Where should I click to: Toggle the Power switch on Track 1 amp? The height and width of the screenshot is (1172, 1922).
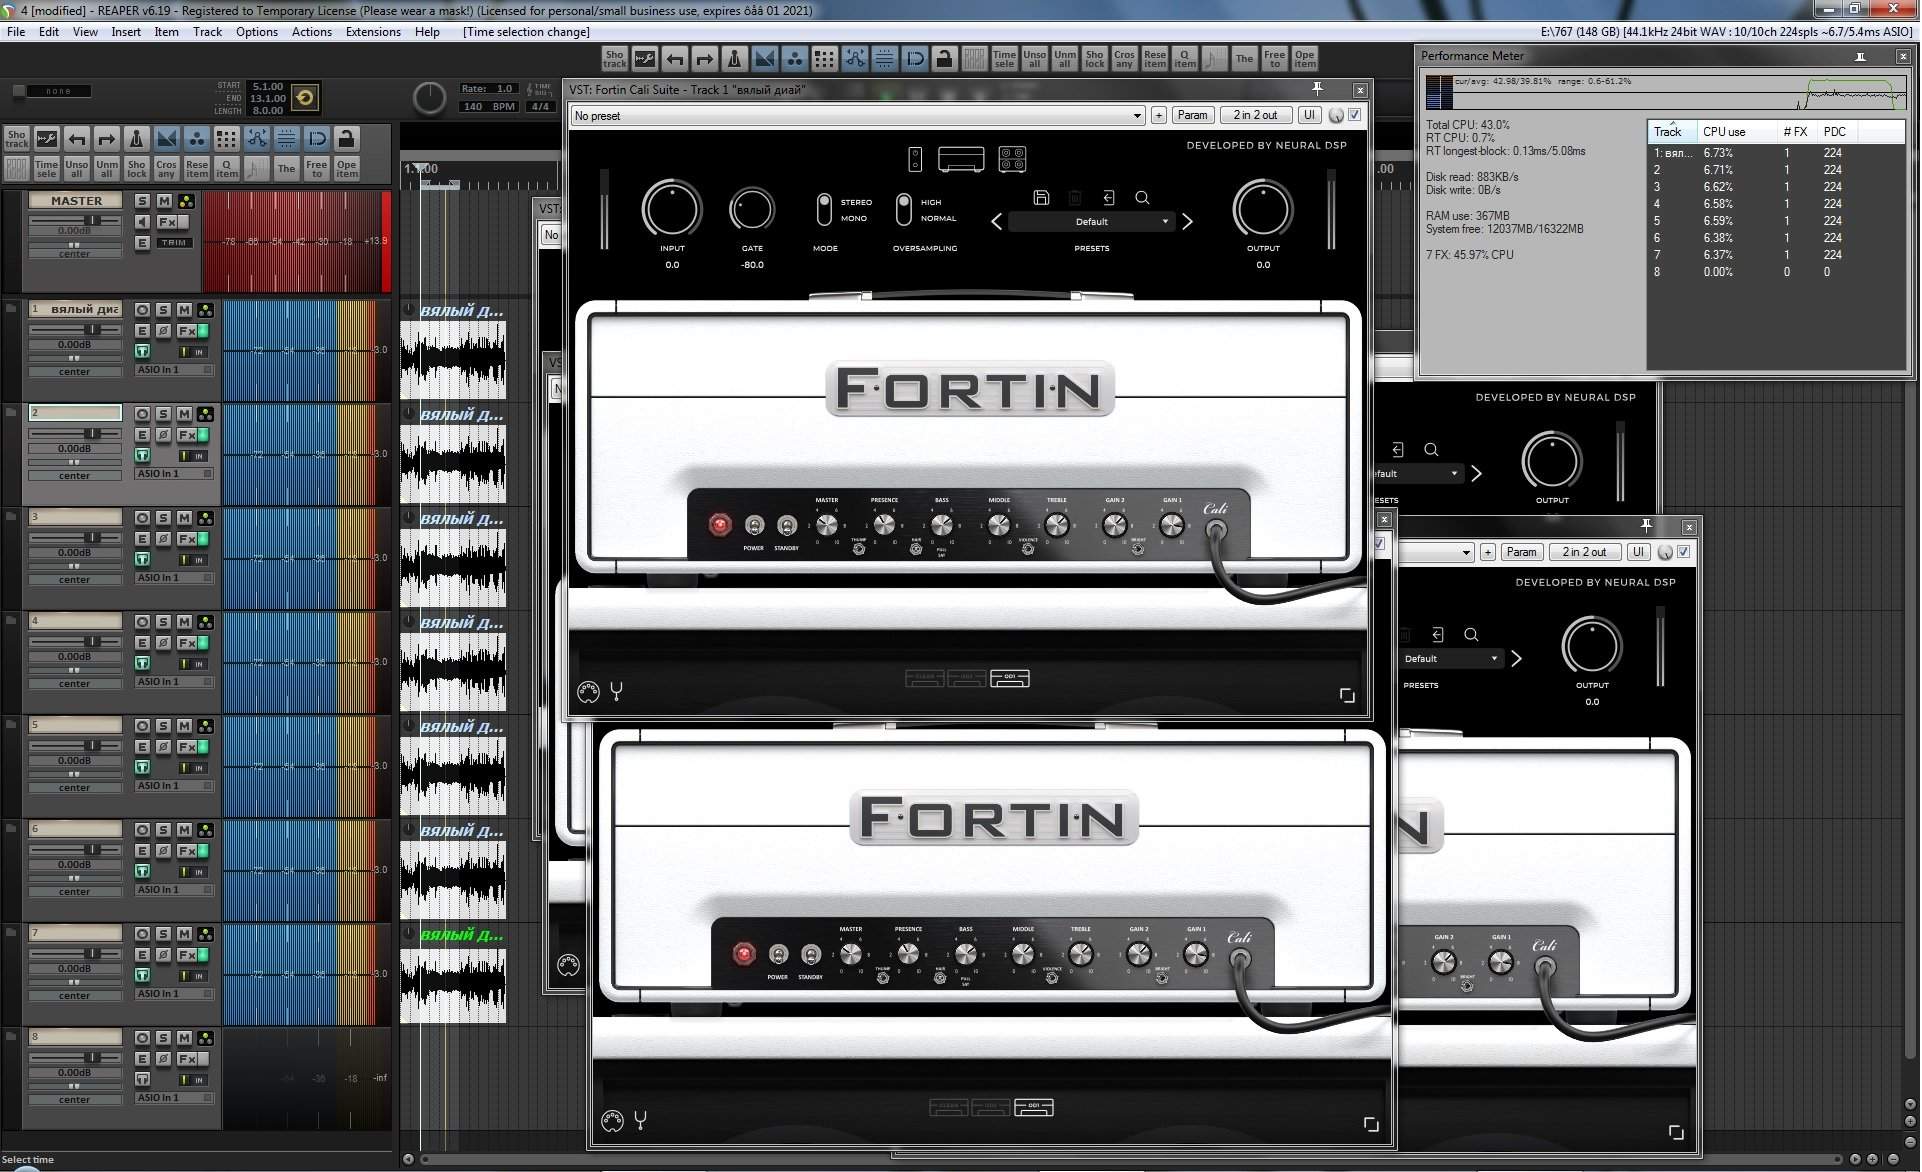pos(755,526)
